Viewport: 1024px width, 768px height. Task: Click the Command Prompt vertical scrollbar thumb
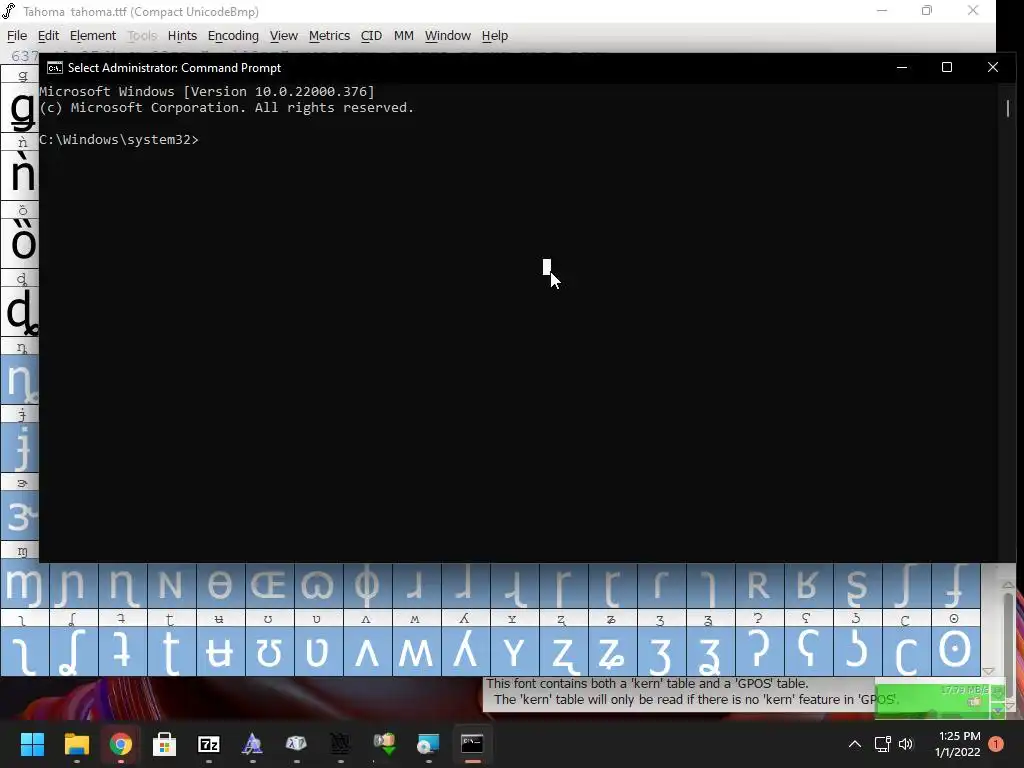pos(1008,108)
